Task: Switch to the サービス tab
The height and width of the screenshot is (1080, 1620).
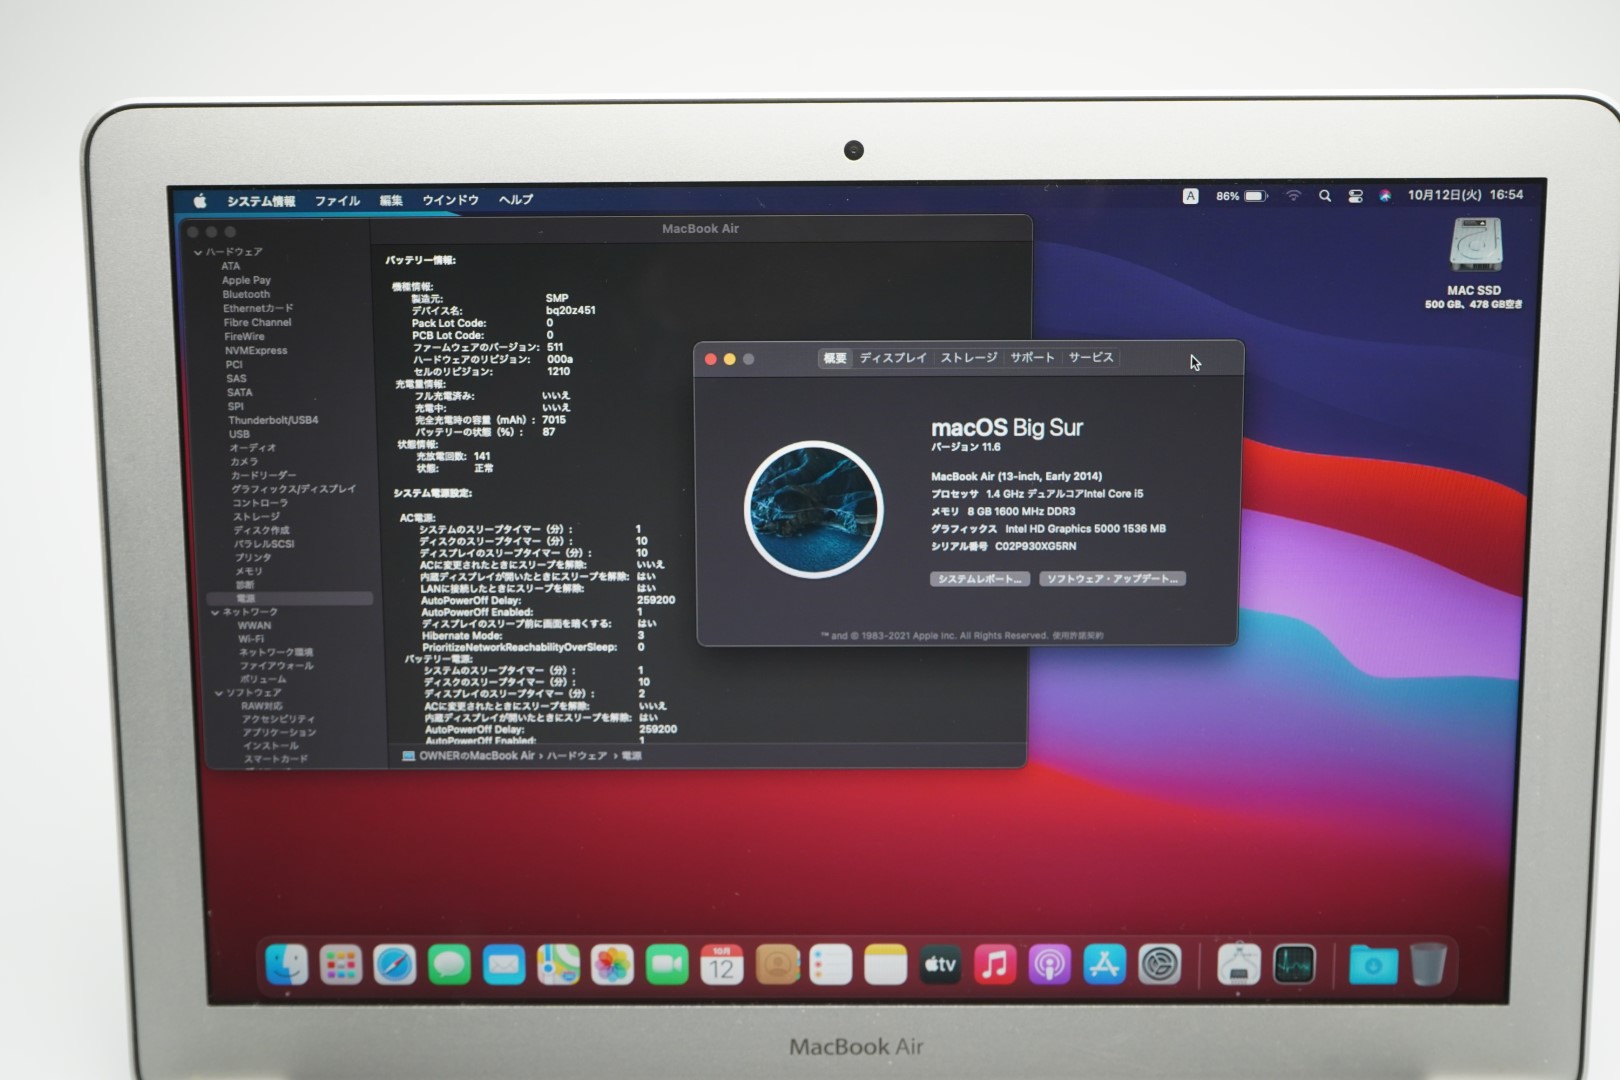Action: pyautogui.click(x=1091, y=357)
